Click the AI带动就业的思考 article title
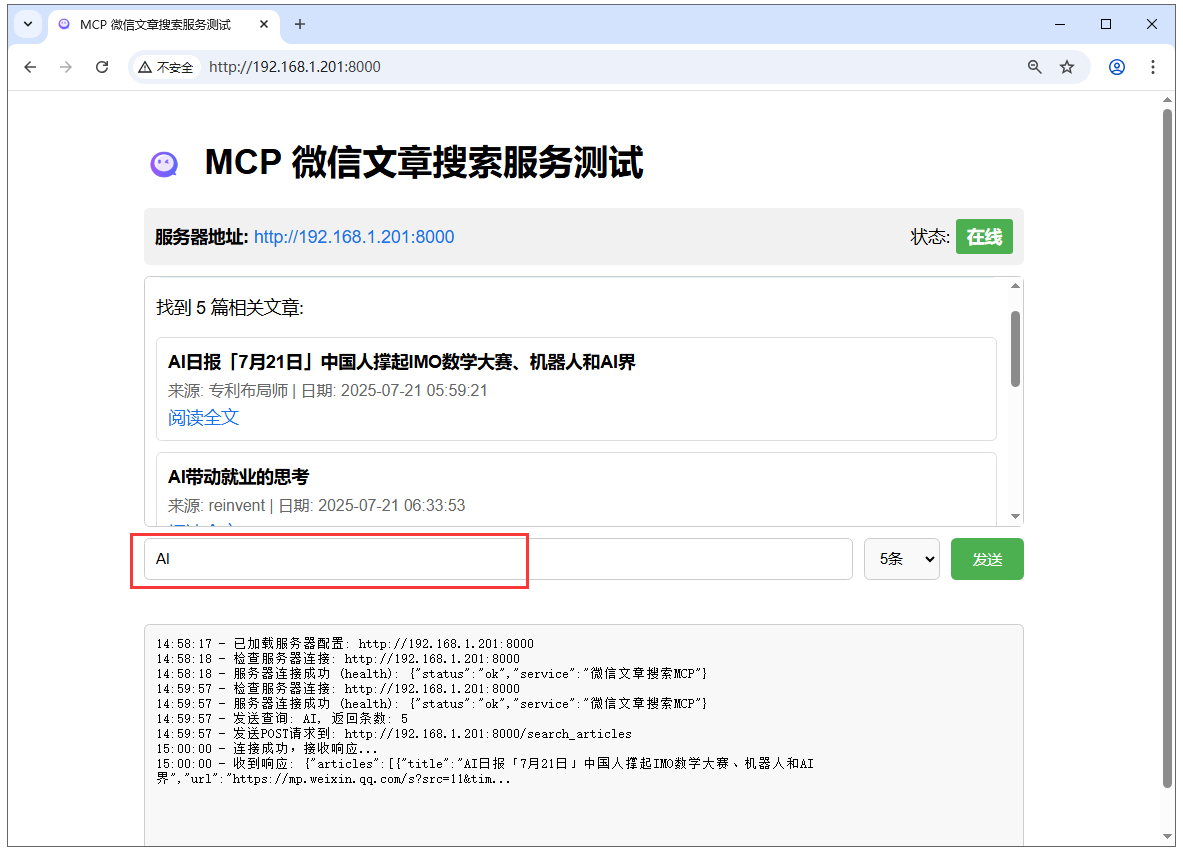Image resolution: width=1183 pixels, height=854 pixels. [x=238, y=477]
